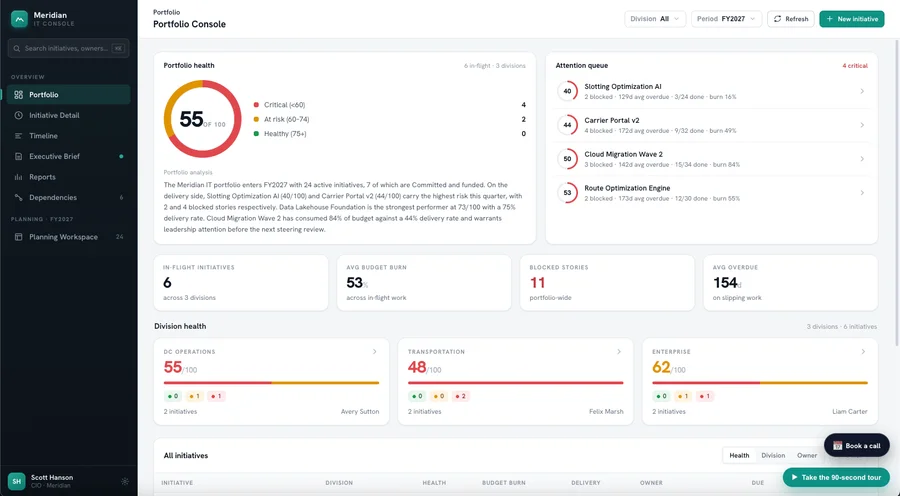Click the Executive Brief document icon

(x=18, y=156)
